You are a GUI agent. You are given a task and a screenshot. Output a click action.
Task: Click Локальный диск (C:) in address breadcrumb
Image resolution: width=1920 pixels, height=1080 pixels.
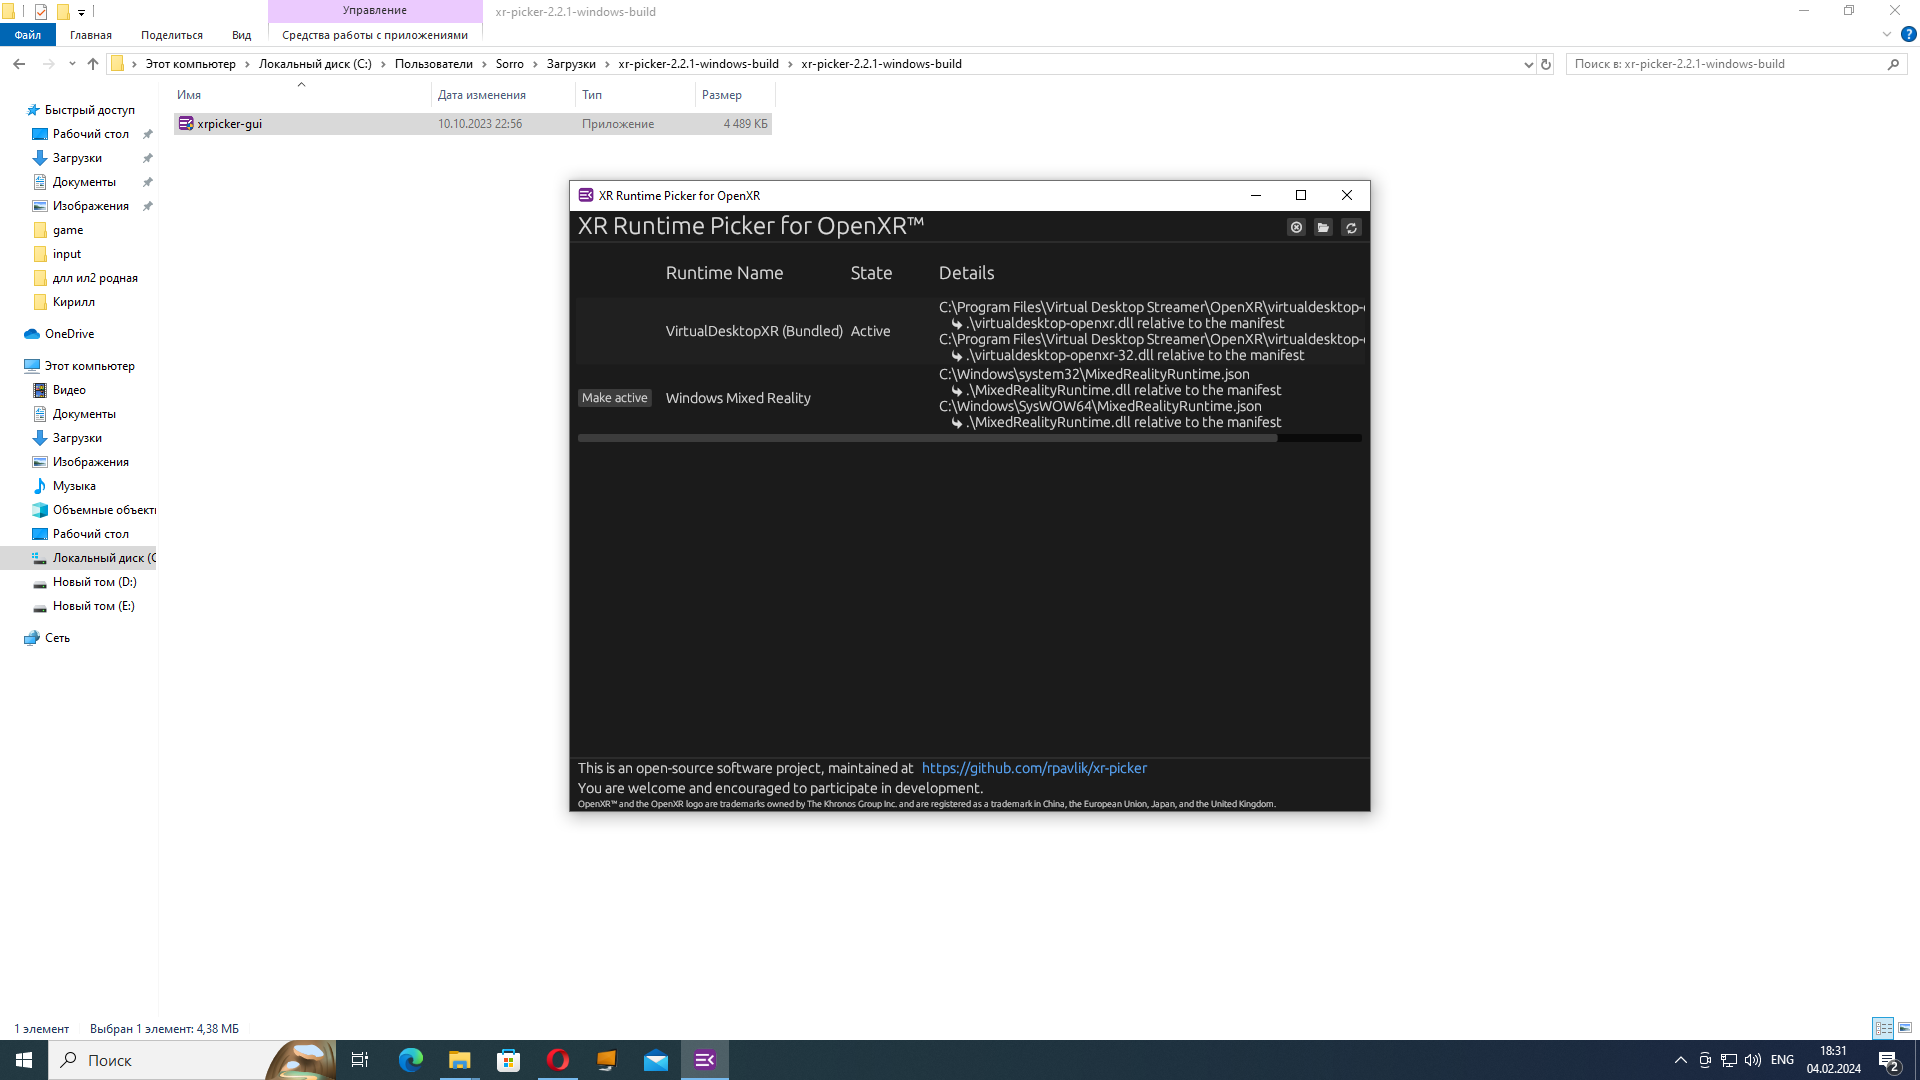(315, 64)
